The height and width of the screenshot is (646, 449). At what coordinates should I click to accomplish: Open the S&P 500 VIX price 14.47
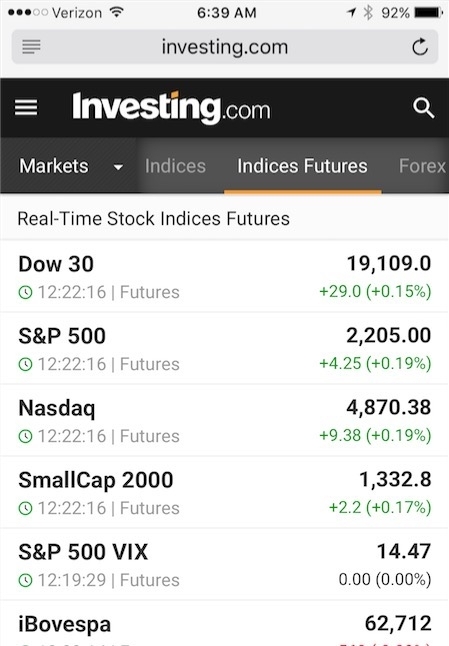(404, 551)
